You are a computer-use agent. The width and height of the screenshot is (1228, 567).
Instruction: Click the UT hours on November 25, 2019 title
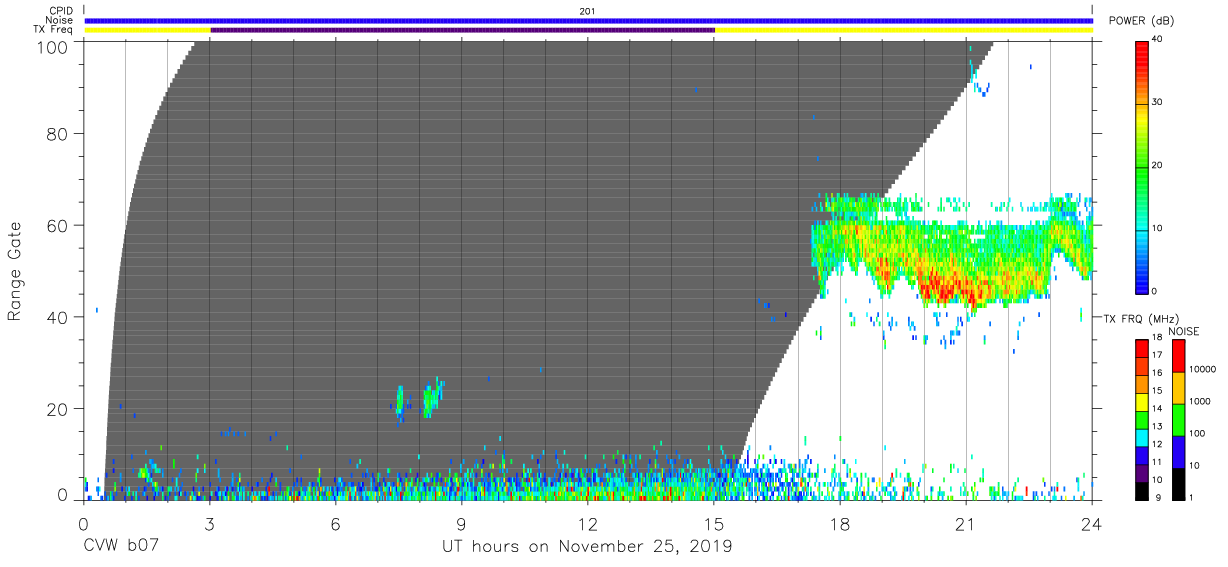tap(588, 547)
